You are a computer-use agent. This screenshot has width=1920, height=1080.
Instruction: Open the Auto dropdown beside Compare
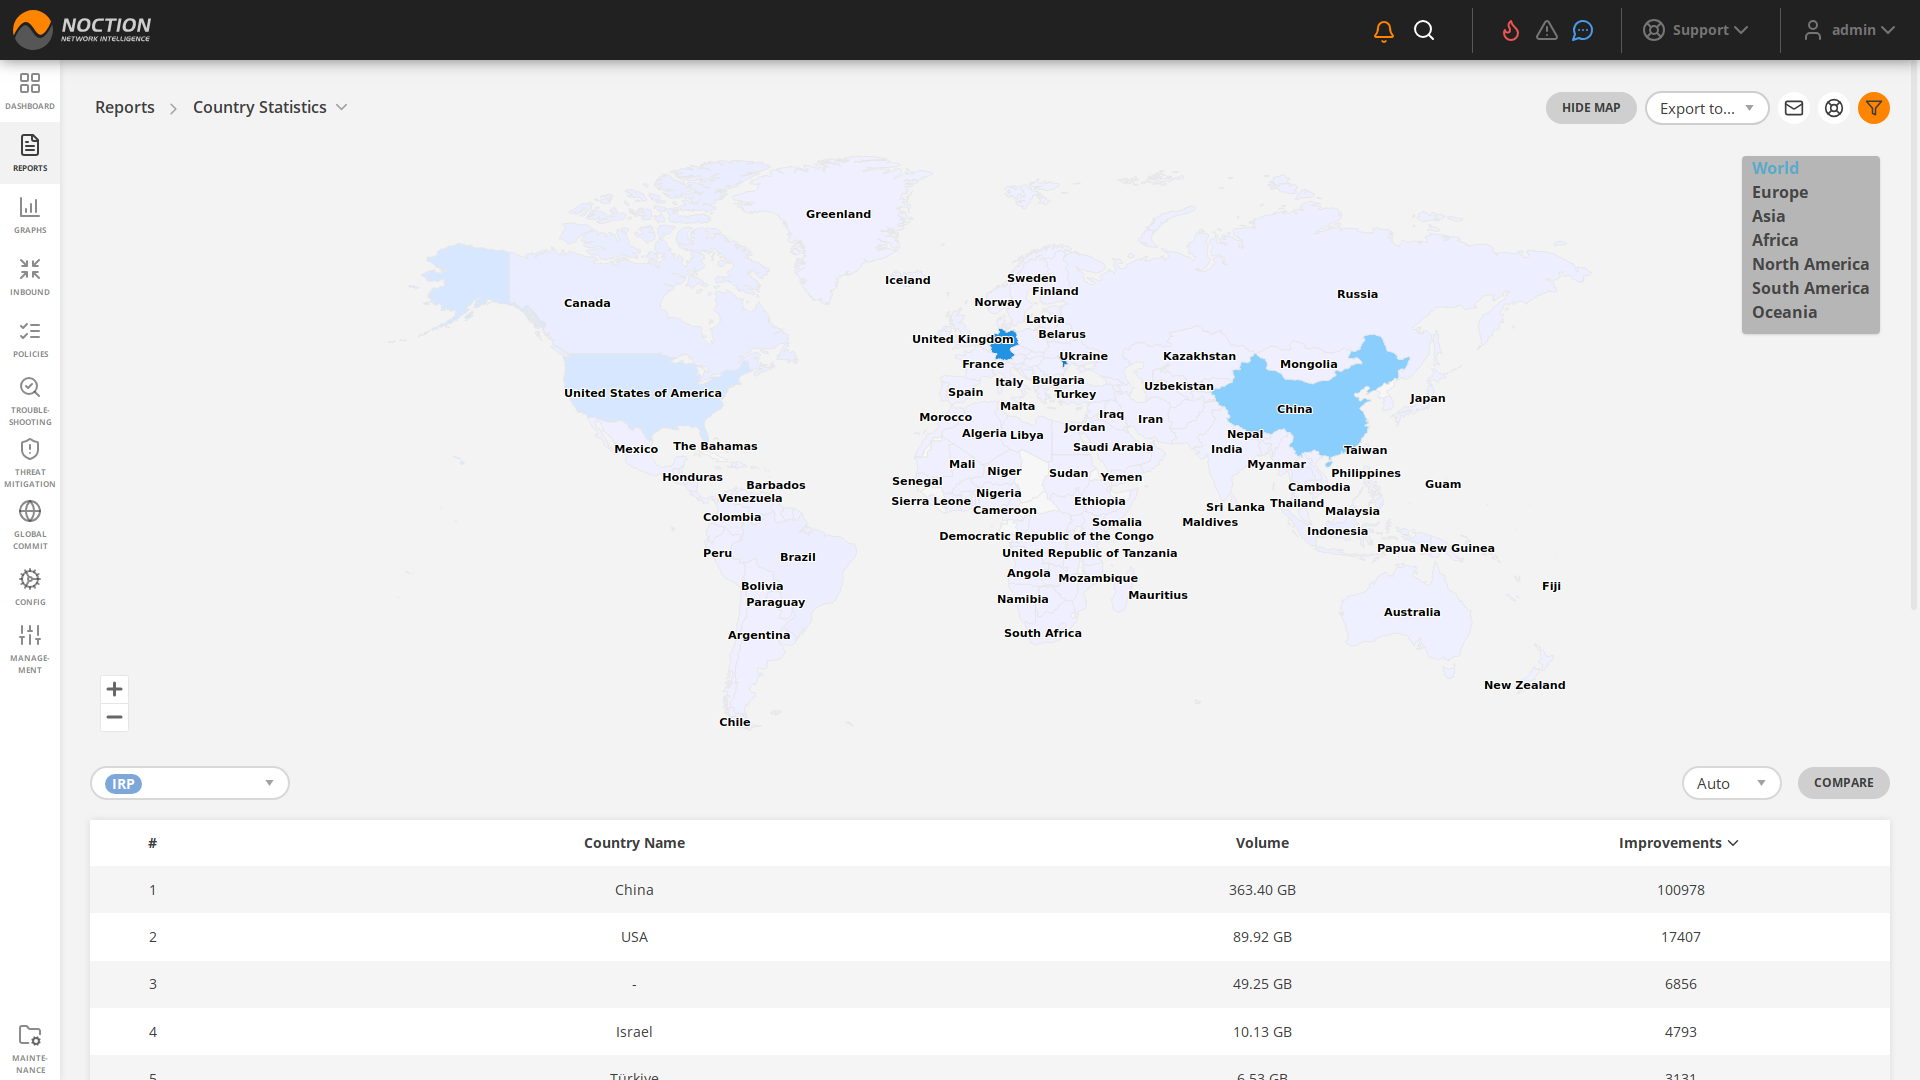click(x=1731, y=783)
